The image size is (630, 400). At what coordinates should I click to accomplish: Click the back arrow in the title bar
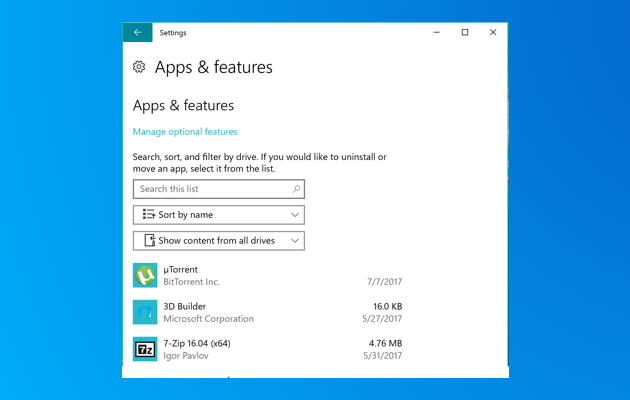137,33
